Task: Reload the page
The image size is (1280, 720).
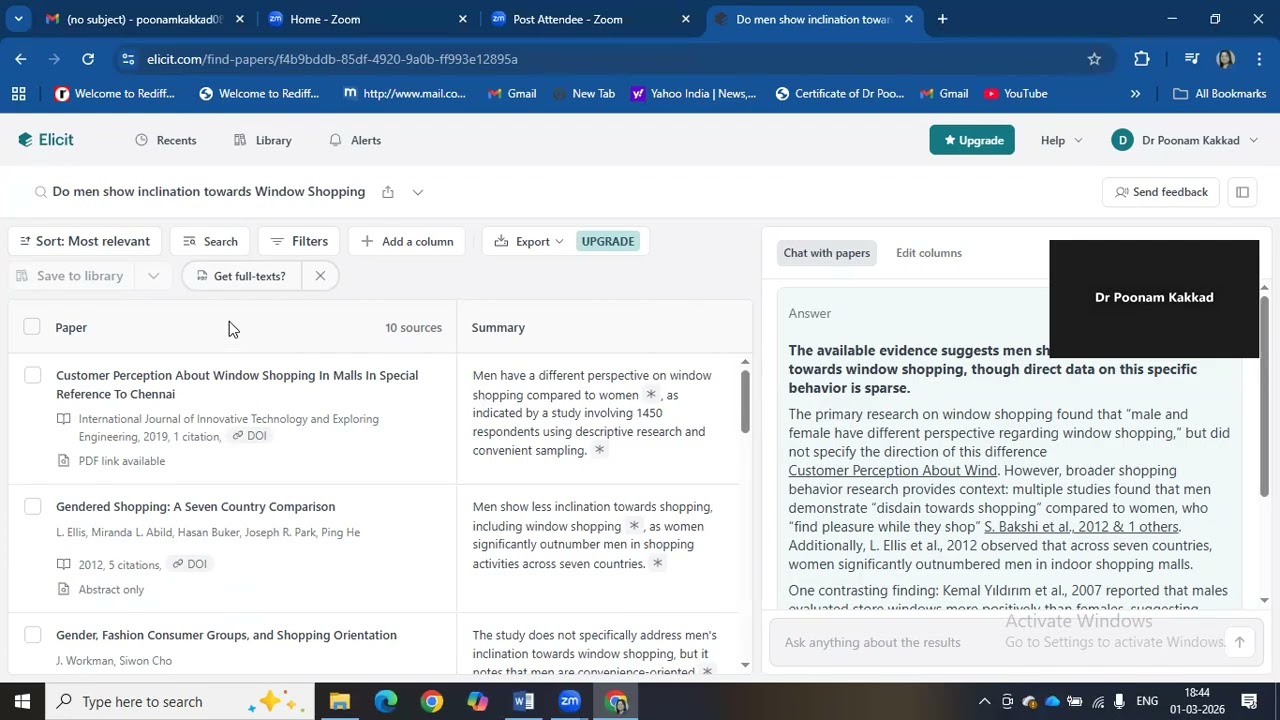Action: (88, 59)
